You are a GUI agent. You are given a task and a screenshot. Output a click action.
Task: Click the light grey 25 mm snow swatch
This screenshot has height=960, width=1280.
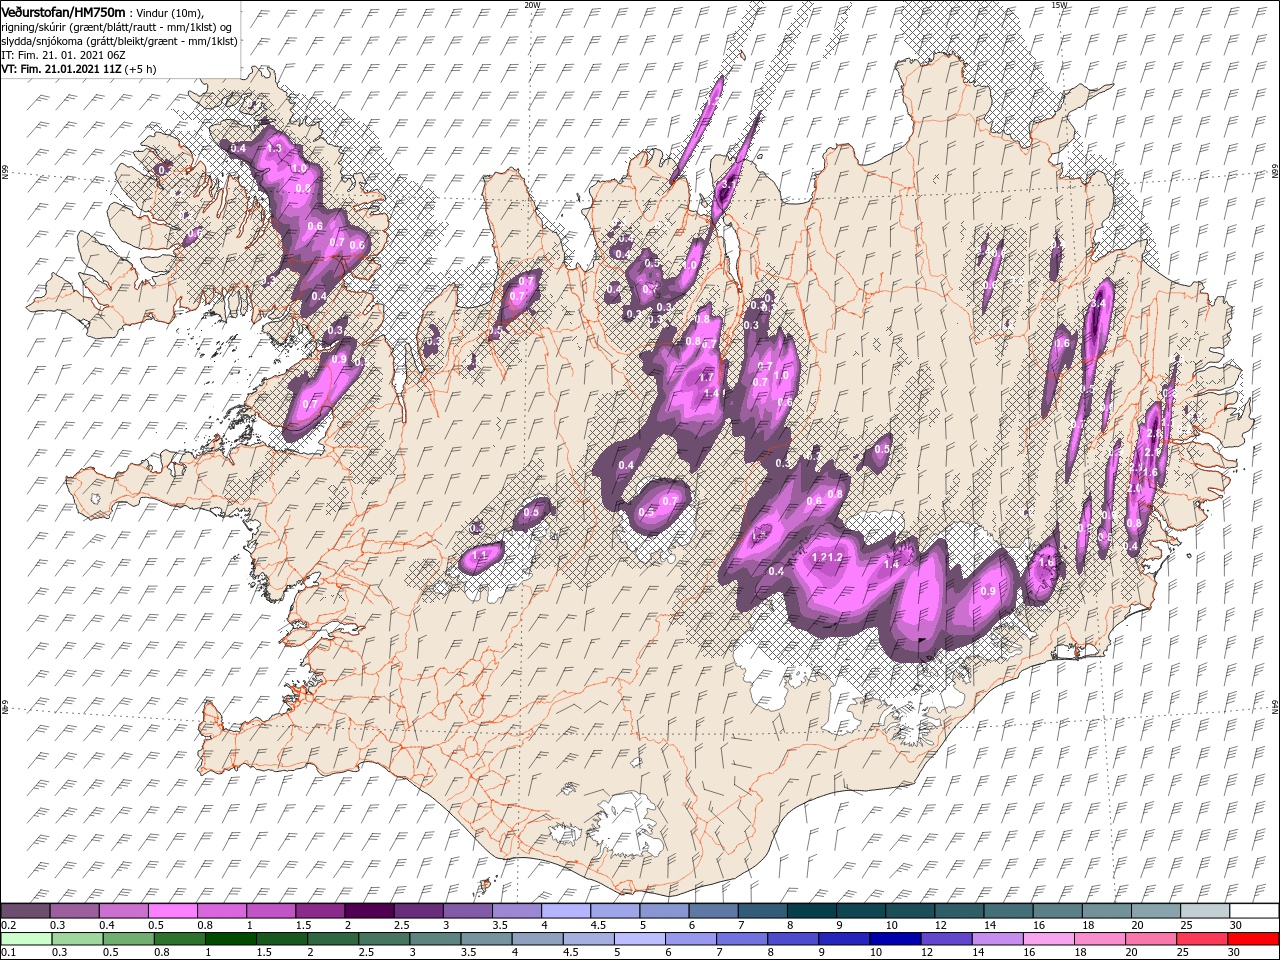click(x=1205, y=911)
